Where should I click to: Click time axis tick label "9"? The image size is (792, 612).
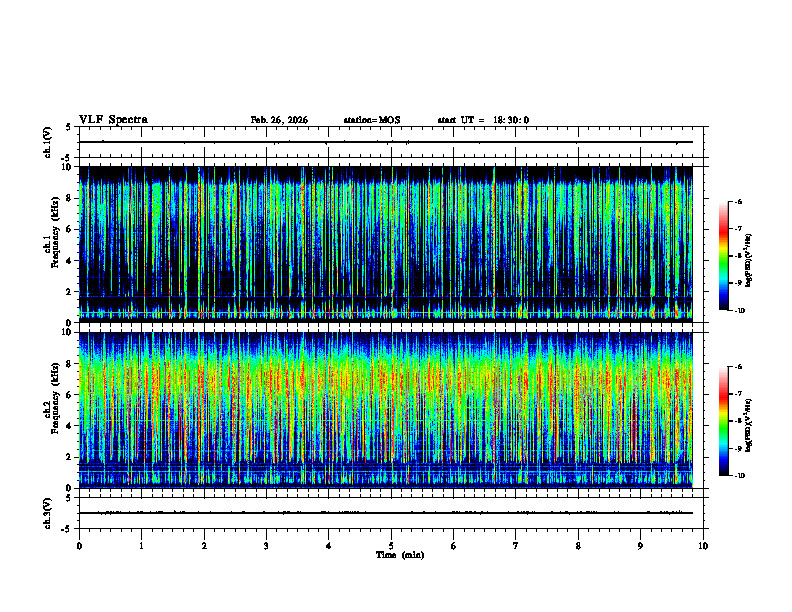pyautogui.click(x=640, y=546)
